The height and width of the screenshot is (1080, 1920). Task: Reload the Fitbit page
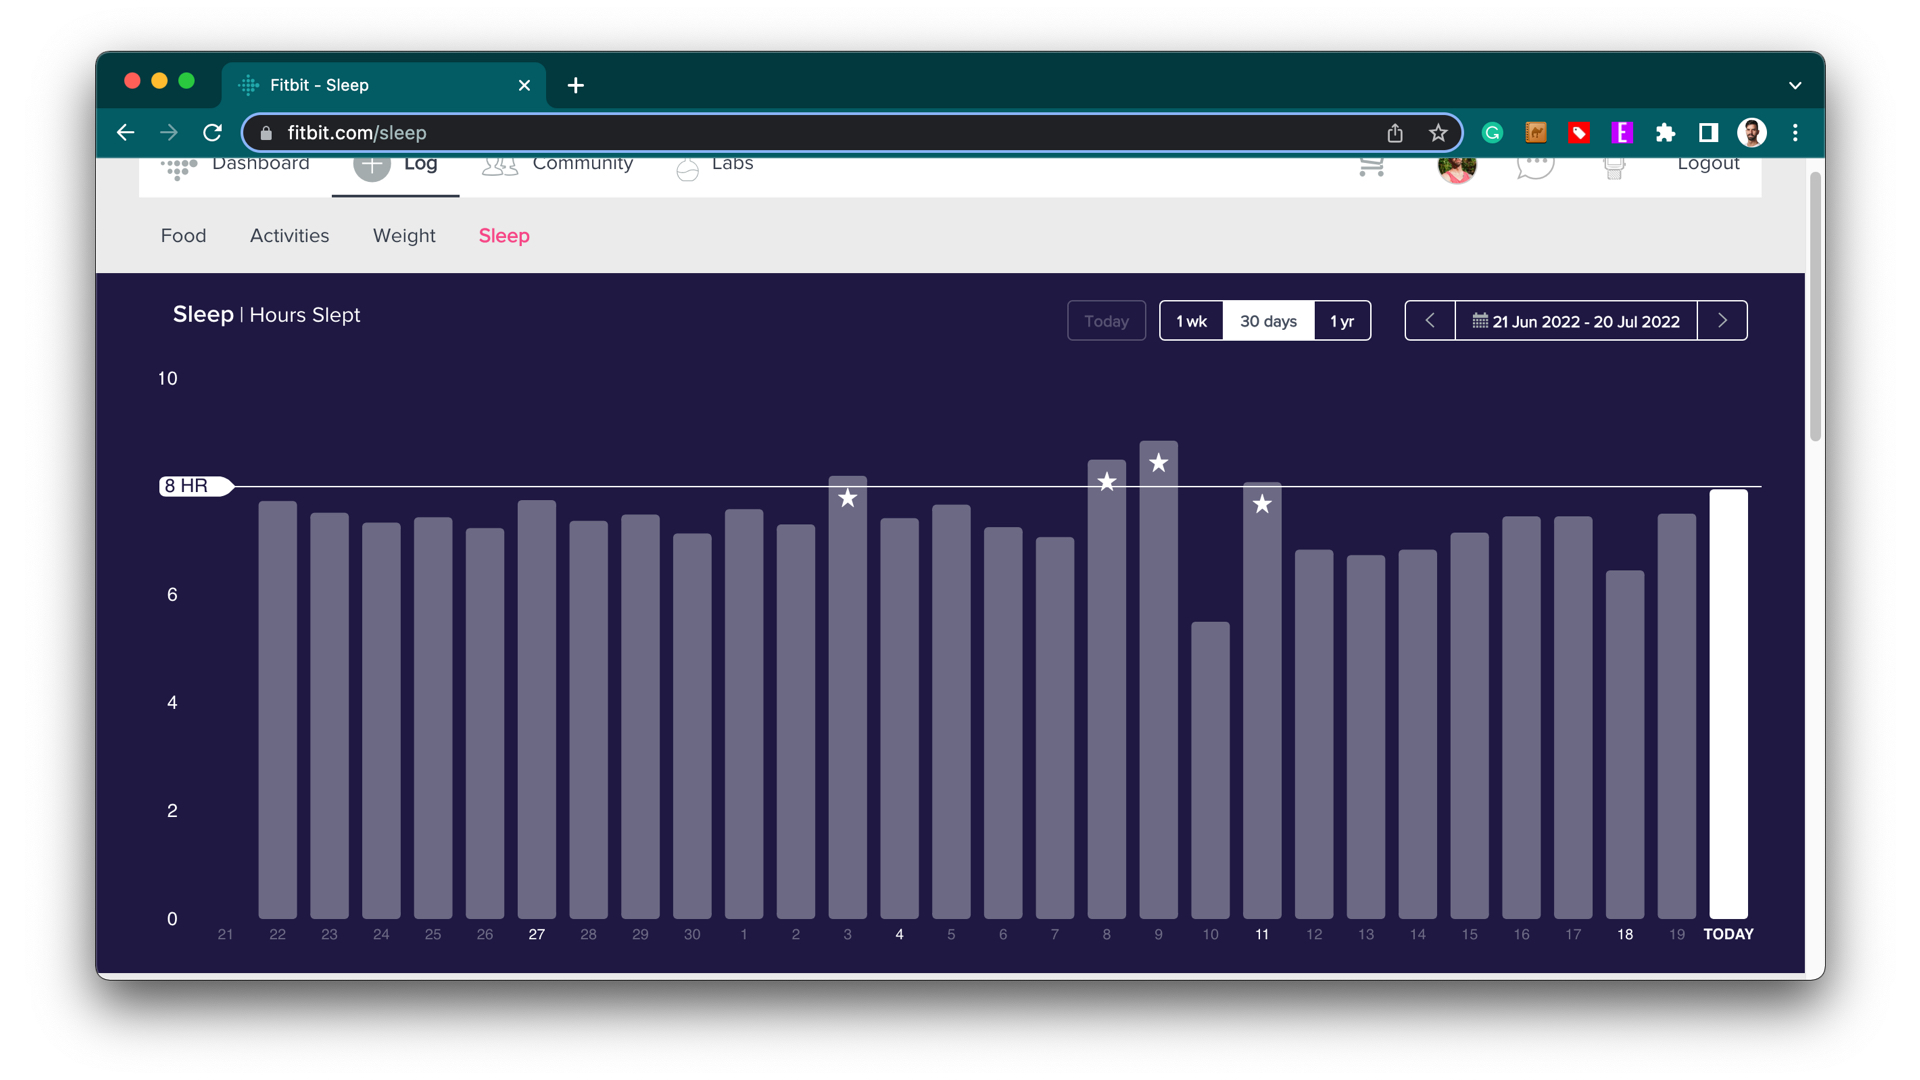[x=212, y=132]
